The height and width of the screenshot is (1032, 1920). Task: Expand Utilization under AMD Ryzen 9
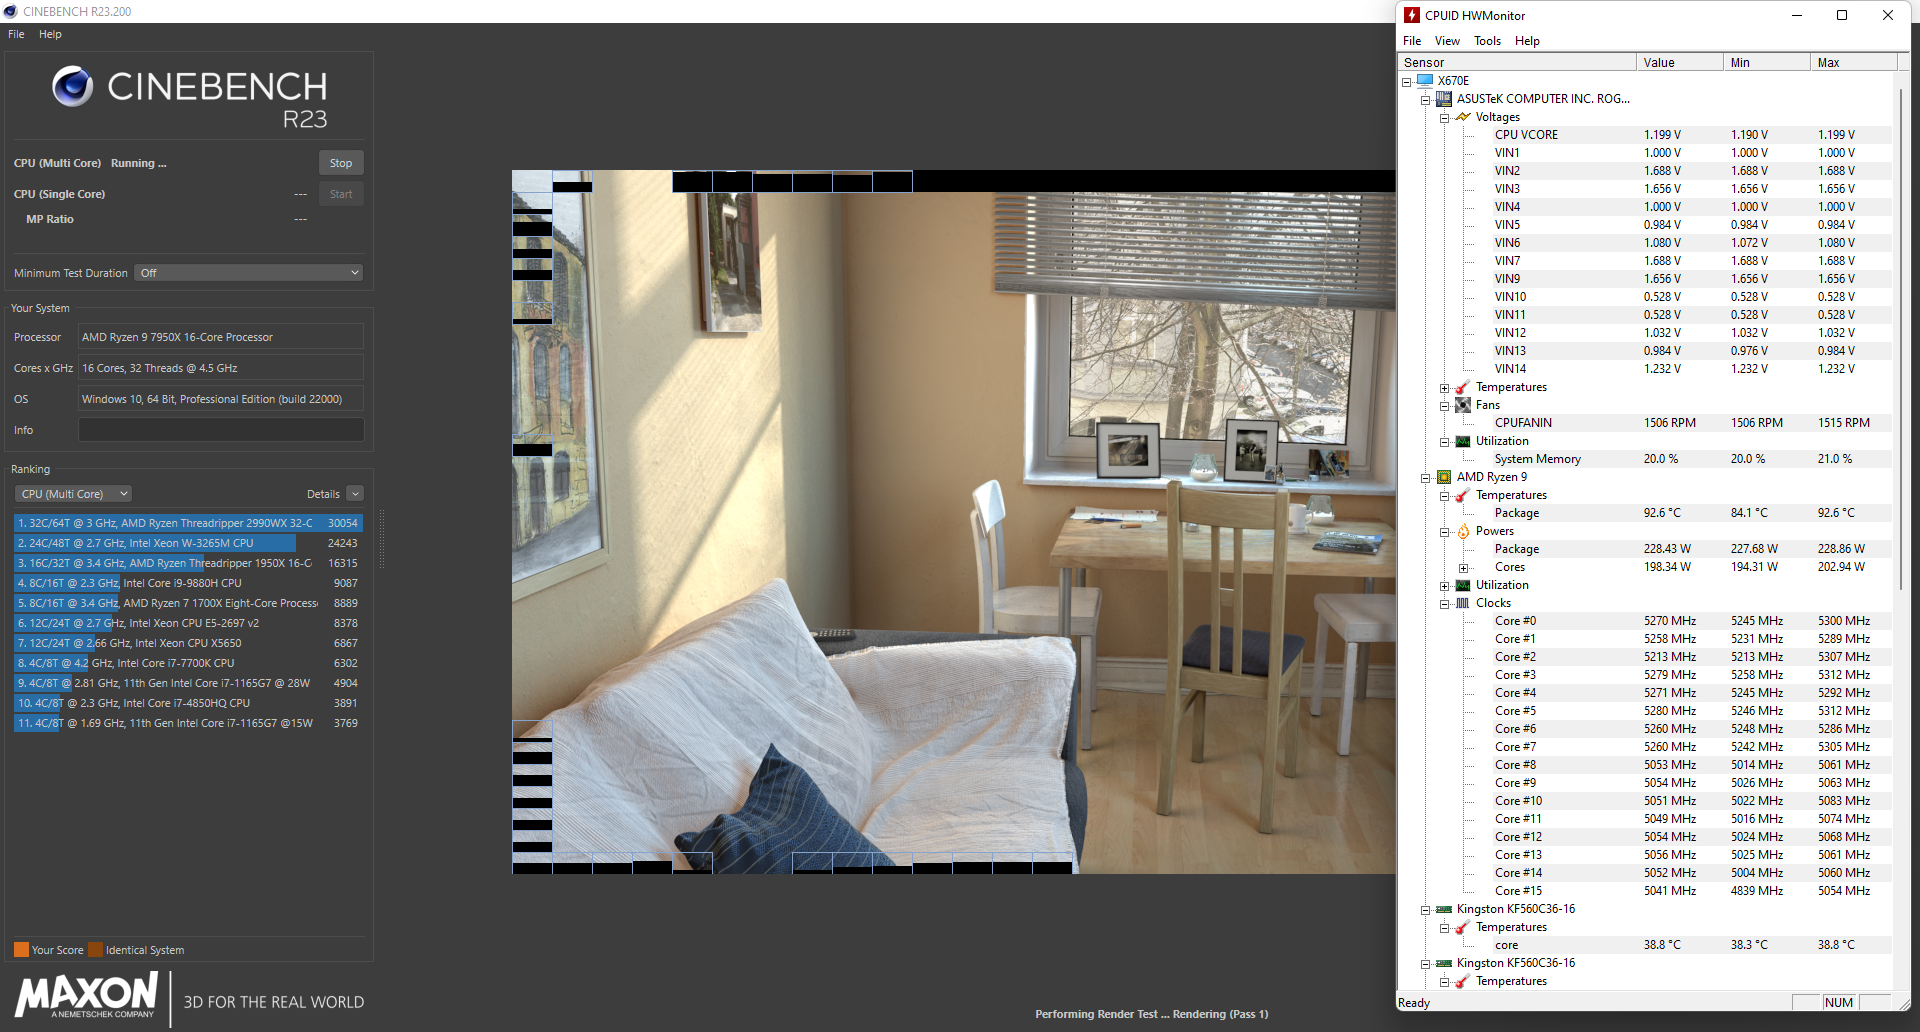[x=1444, y=585]
